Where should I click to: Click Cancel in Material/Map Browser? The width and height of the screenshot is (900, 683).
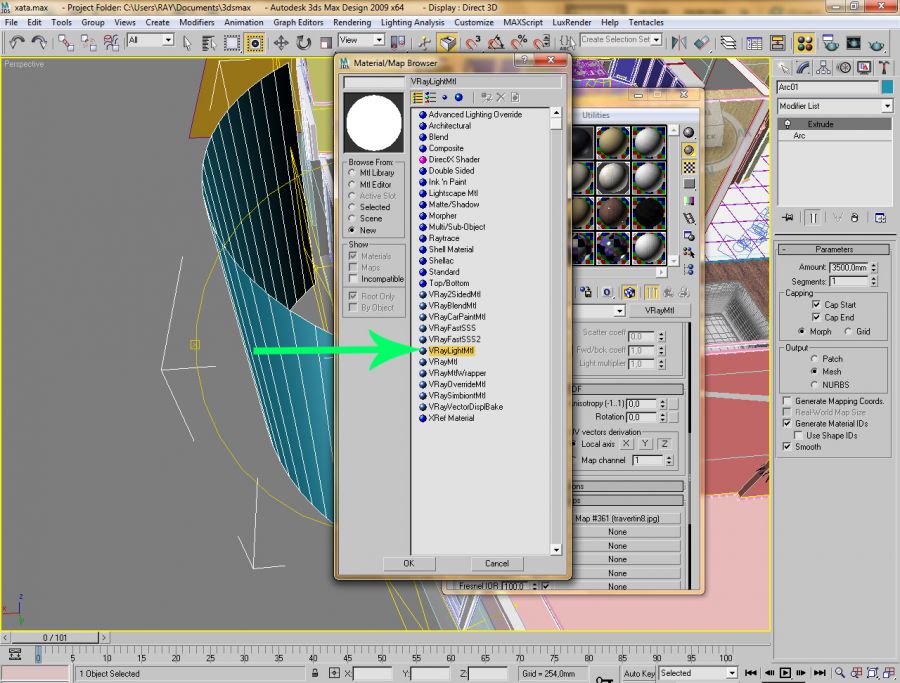[496, 564]
